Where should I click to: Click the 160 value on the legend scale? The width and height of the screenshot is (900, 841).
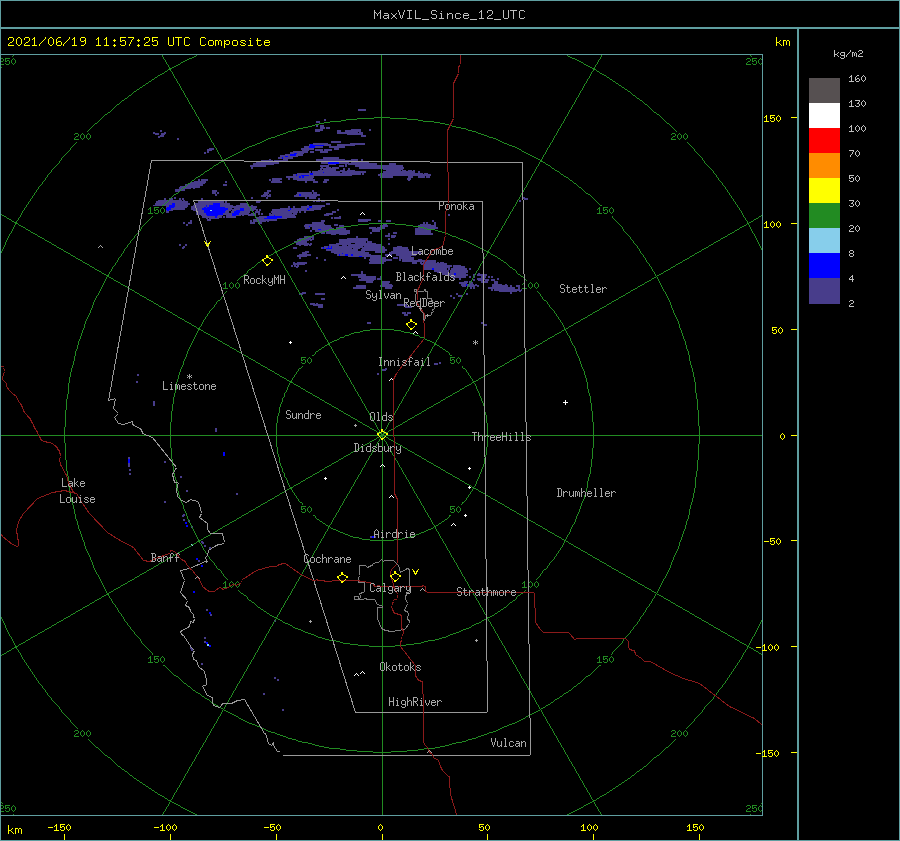point(857,79)
